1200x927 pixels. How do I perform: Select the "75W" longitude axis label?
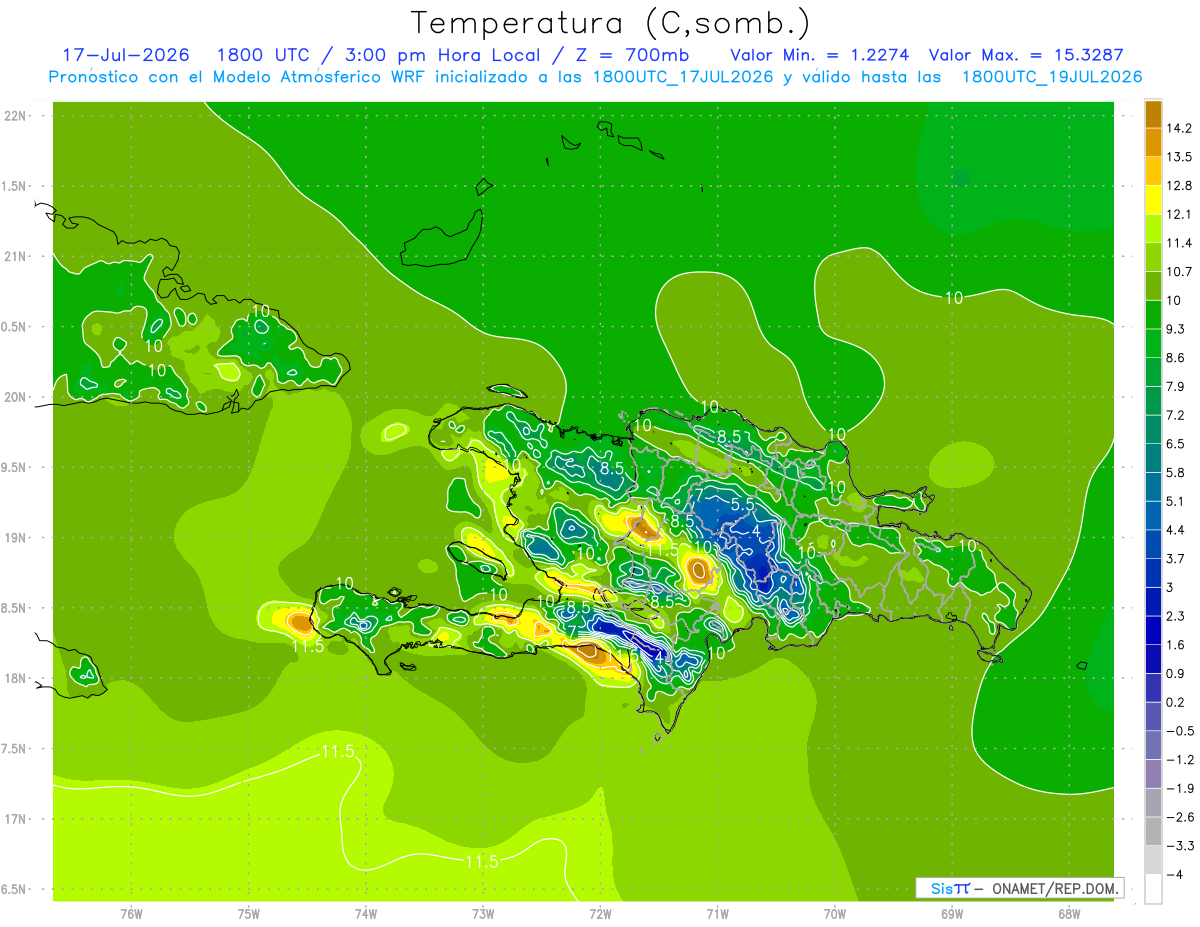click(x=249, y=914)
